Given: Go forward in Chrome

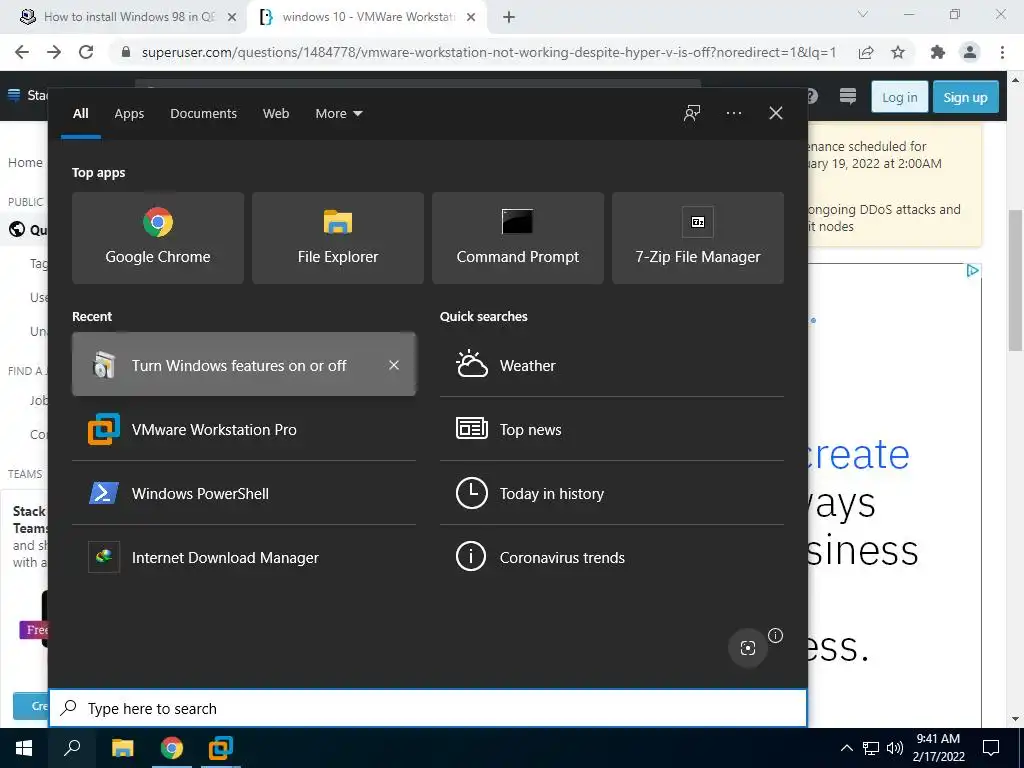Looking at the screenshot, I should click(54, 52).
